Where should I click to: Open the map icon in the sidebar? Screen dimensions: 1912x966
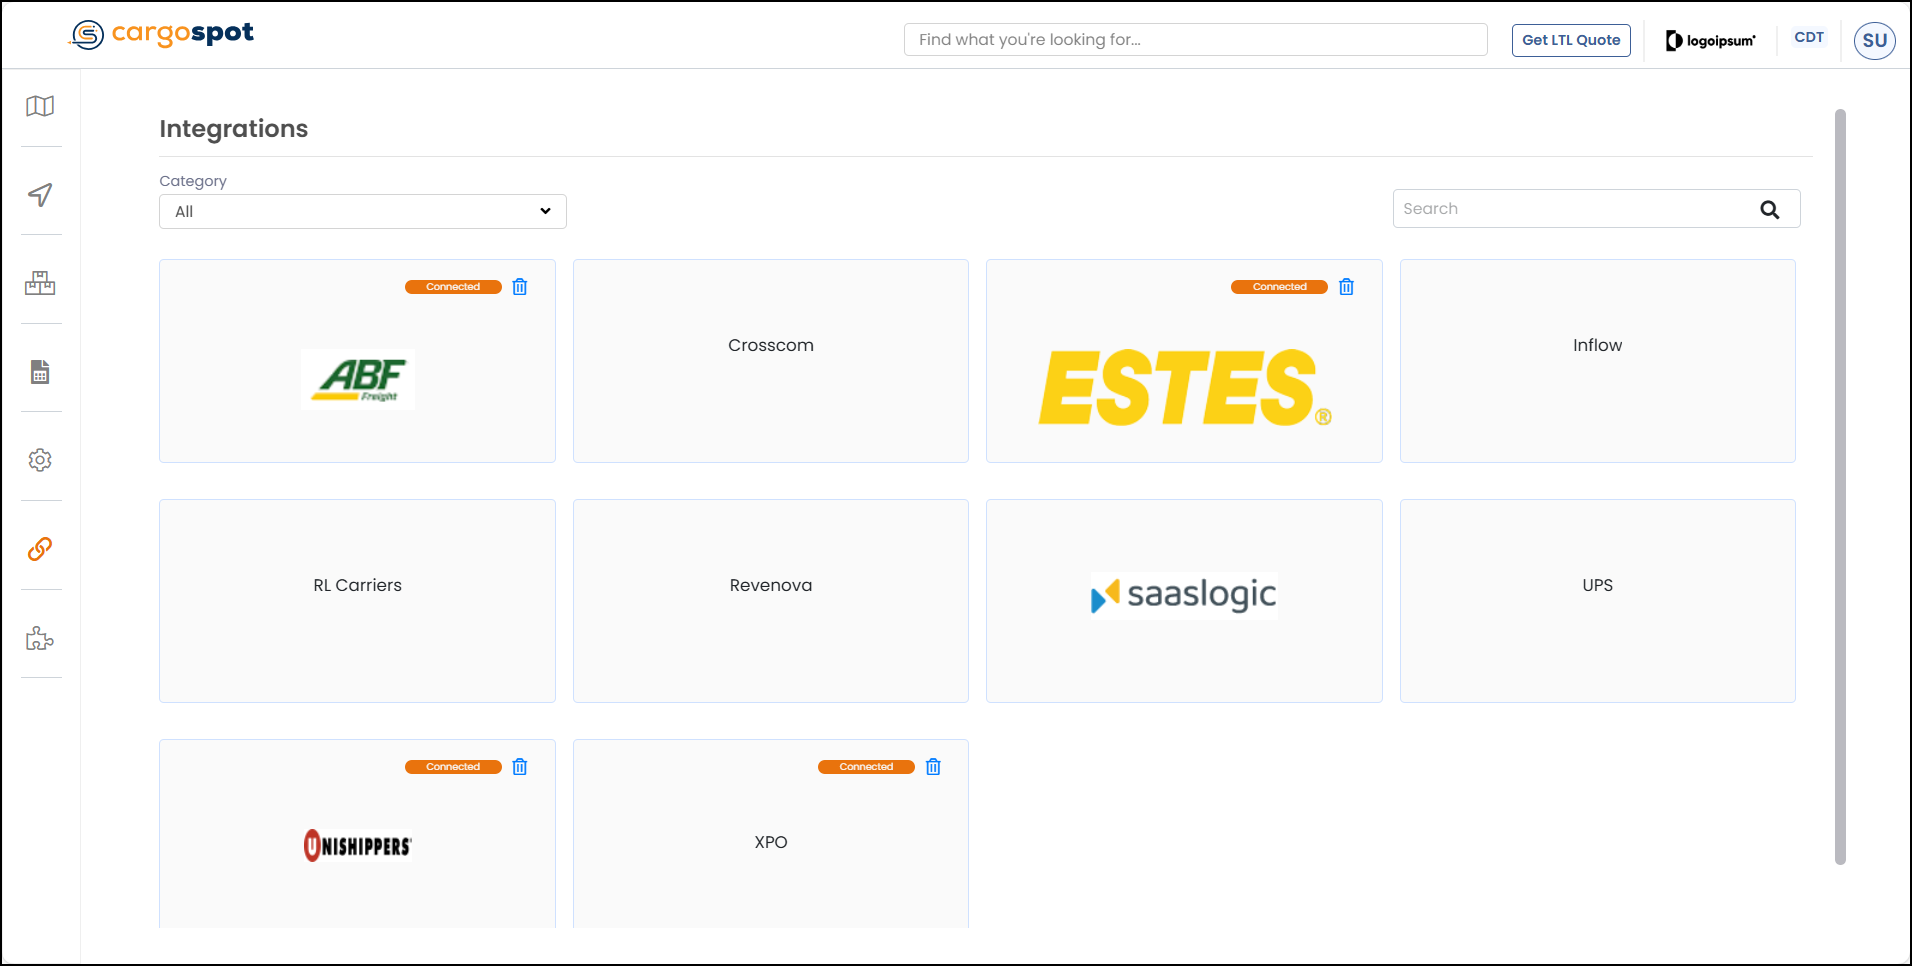[x=40, y=106]
